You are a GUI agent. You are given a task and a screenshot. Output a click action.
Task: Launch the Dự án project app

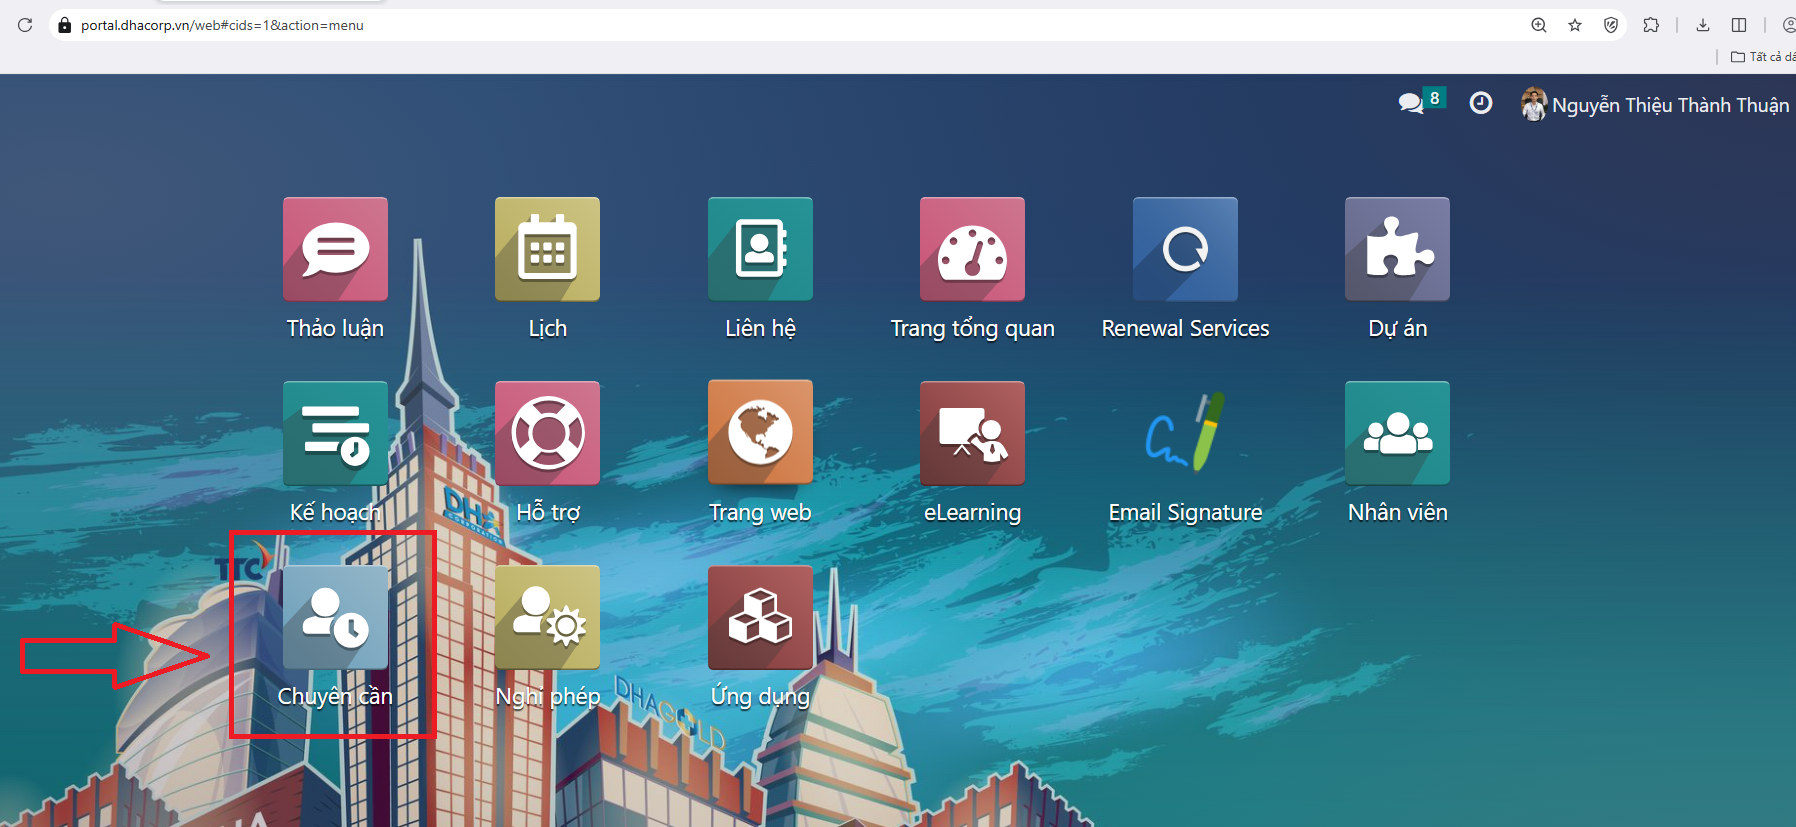[1397, 250]
